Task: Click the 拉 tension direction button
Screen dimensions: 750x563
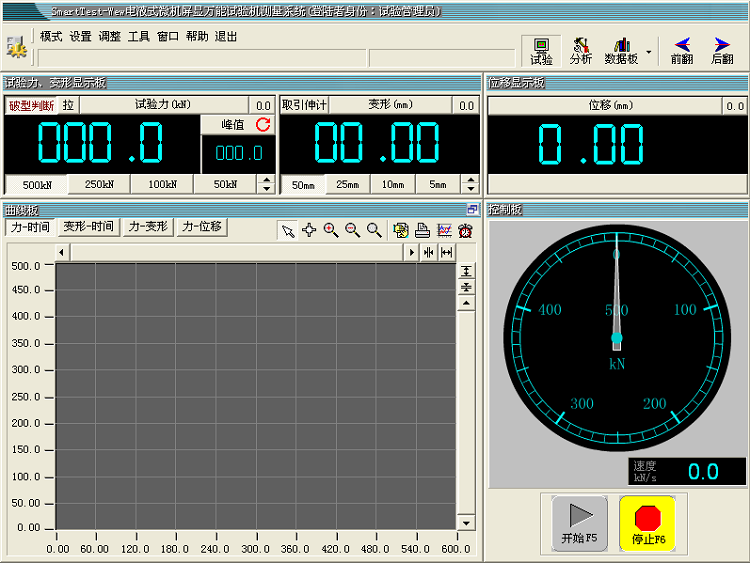Action: click(68, 105)
